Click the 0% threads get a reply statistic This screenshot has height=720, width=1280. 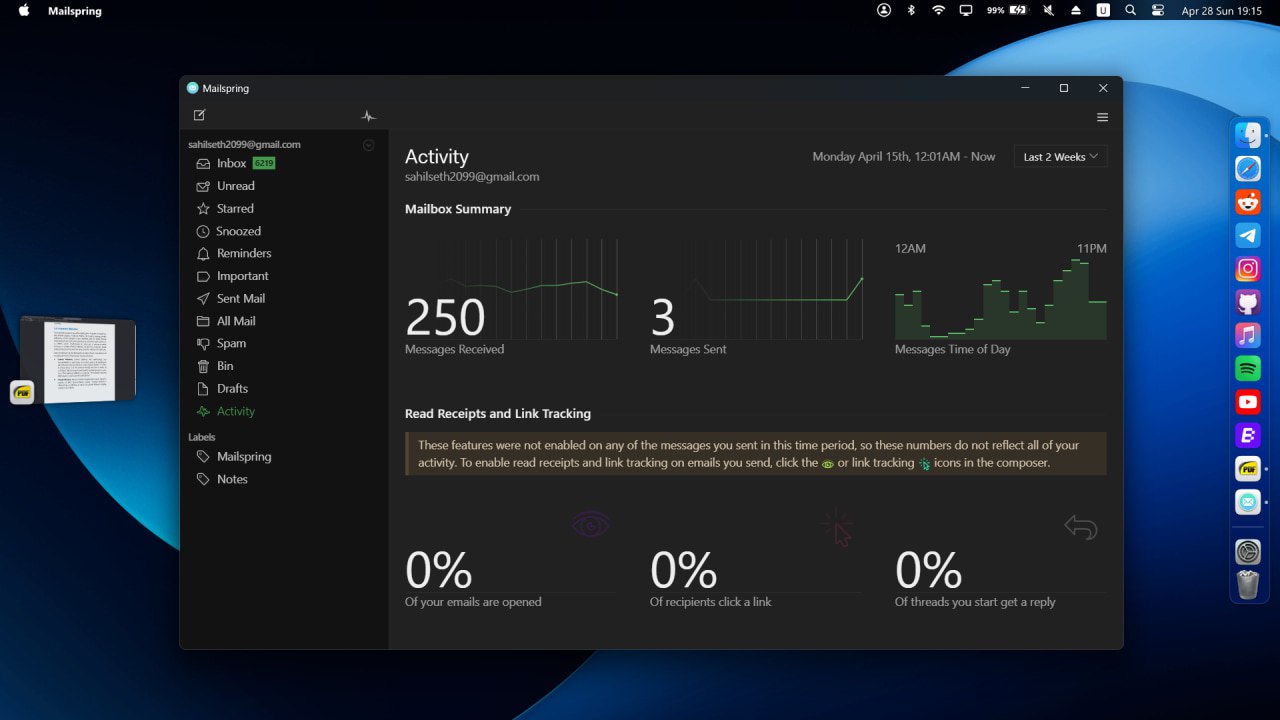(928, 571)
